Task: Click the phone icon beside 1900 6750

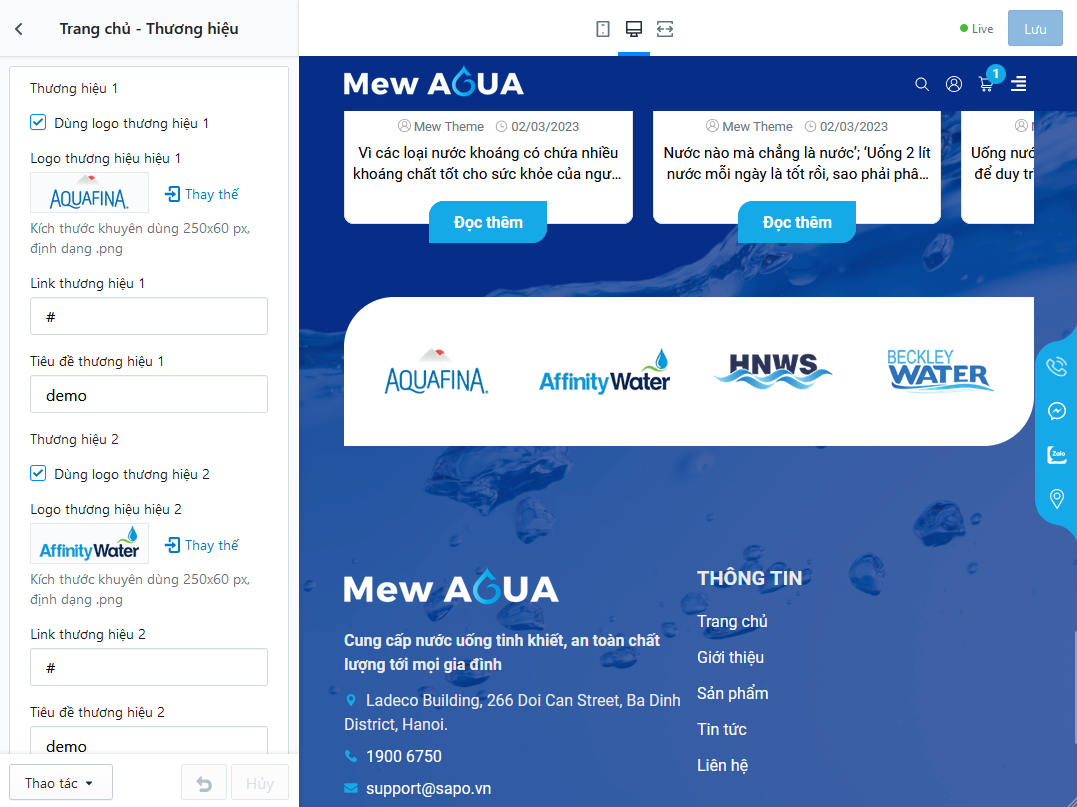Action: pyautogui.click(x=351, y=756)
